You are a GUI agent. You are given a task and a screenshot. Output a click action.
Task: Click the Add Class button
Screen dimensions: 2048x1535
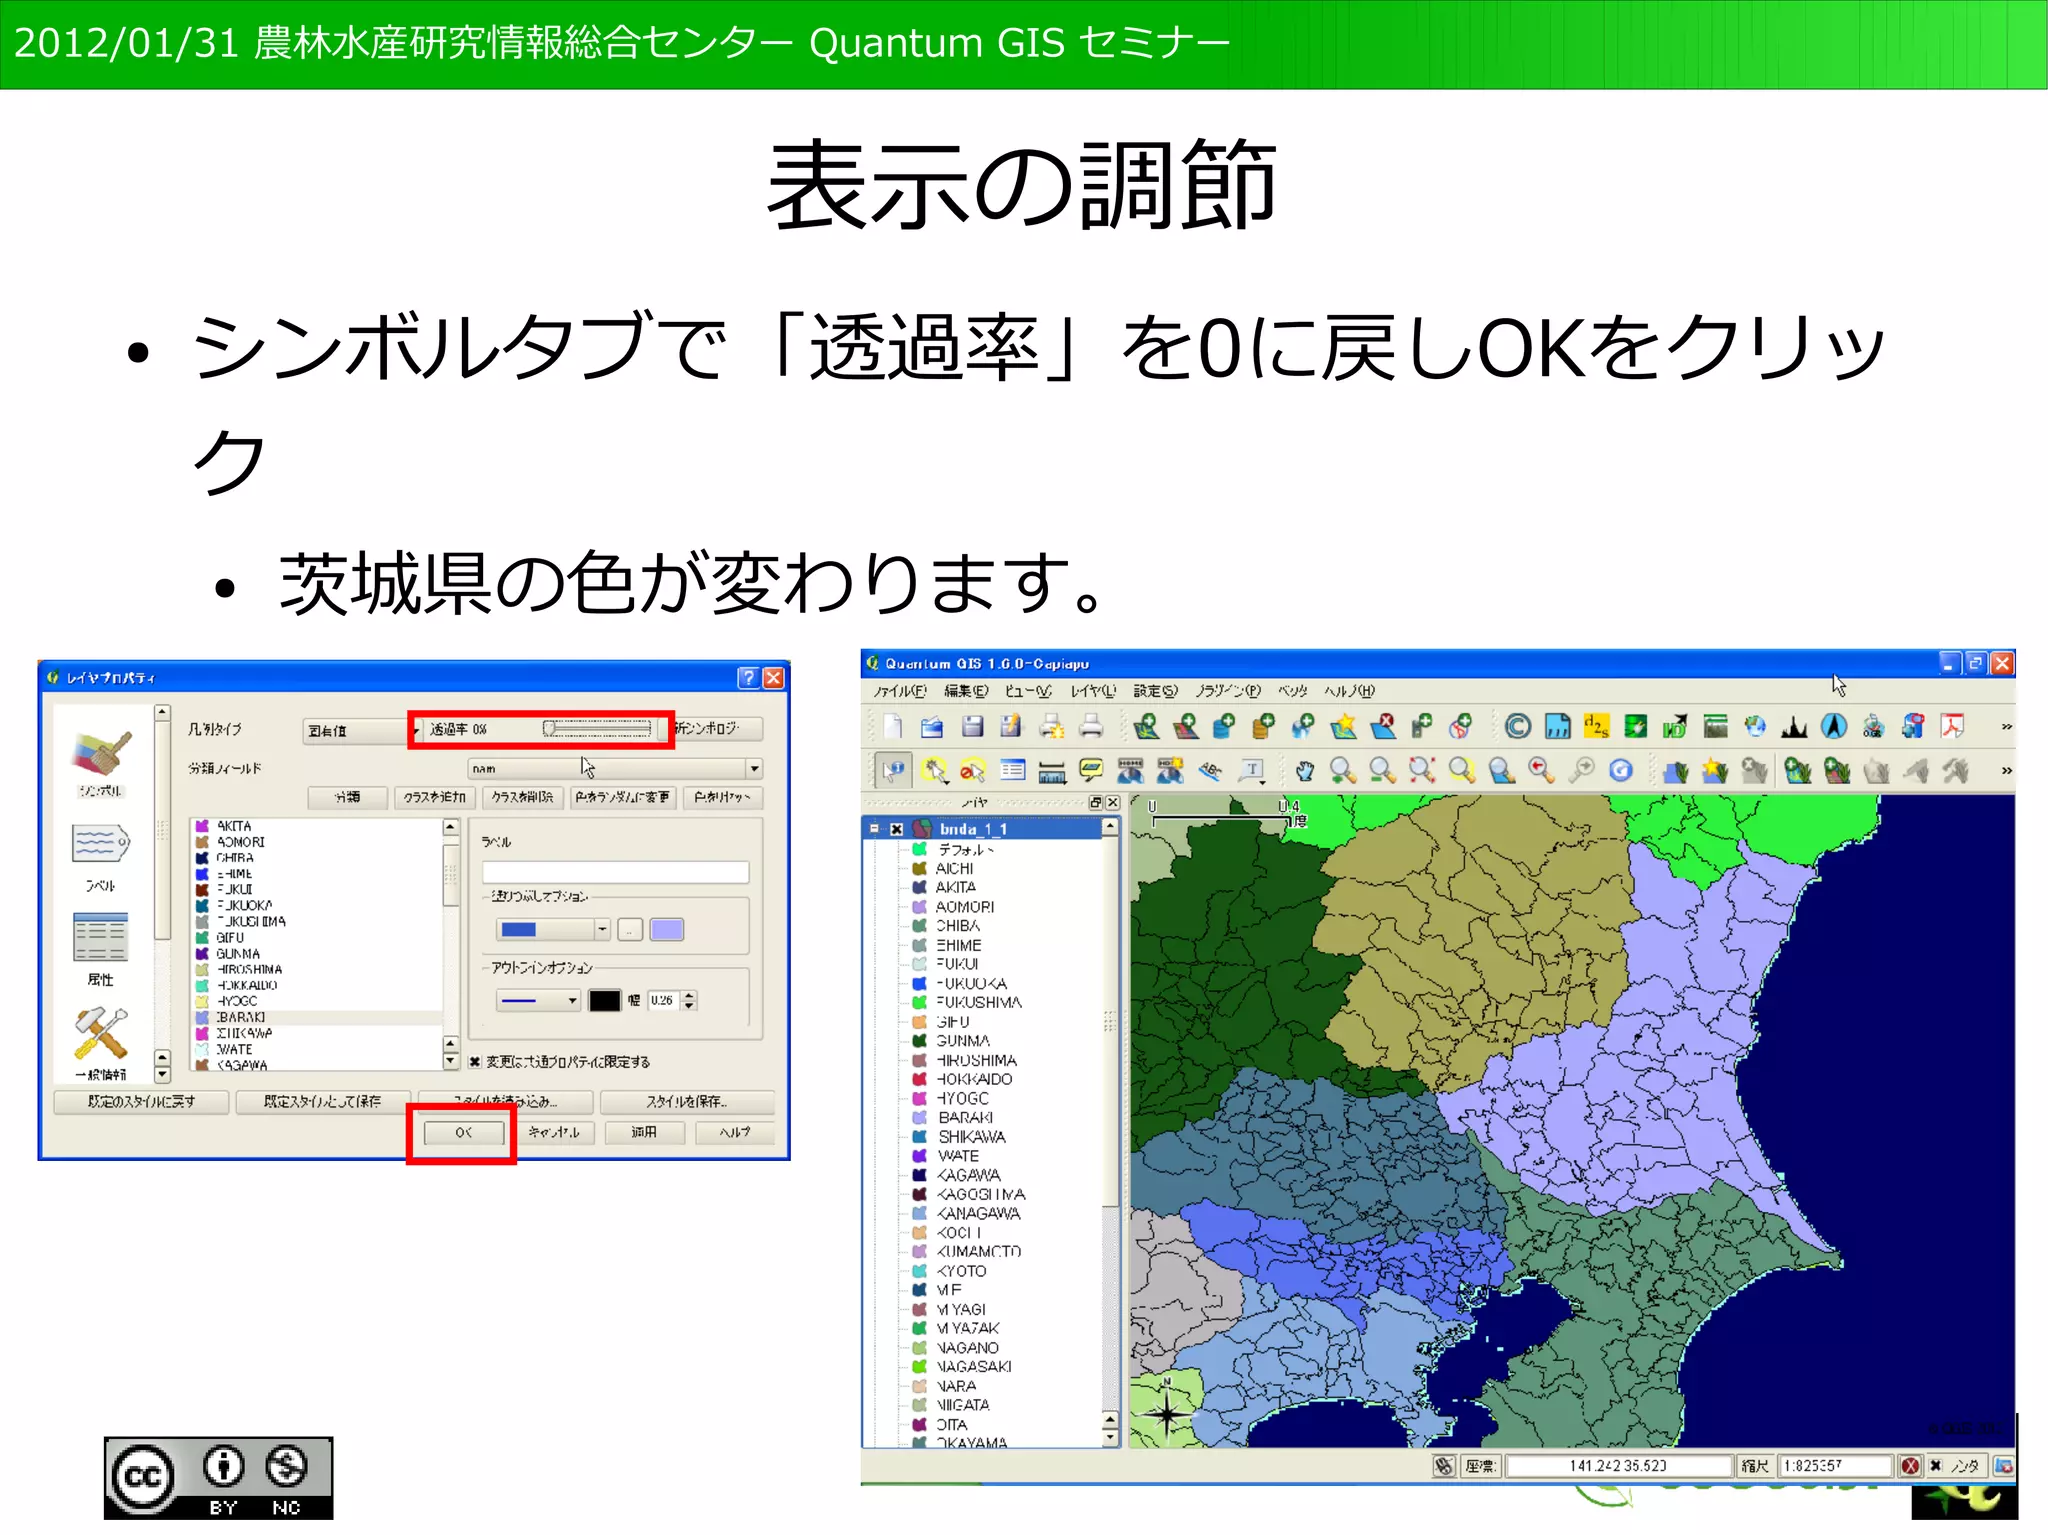click(x=434, y=798)
